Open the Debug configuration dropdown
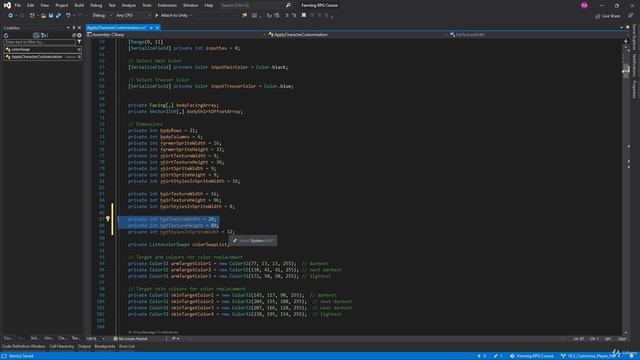 tap(102, 16)
